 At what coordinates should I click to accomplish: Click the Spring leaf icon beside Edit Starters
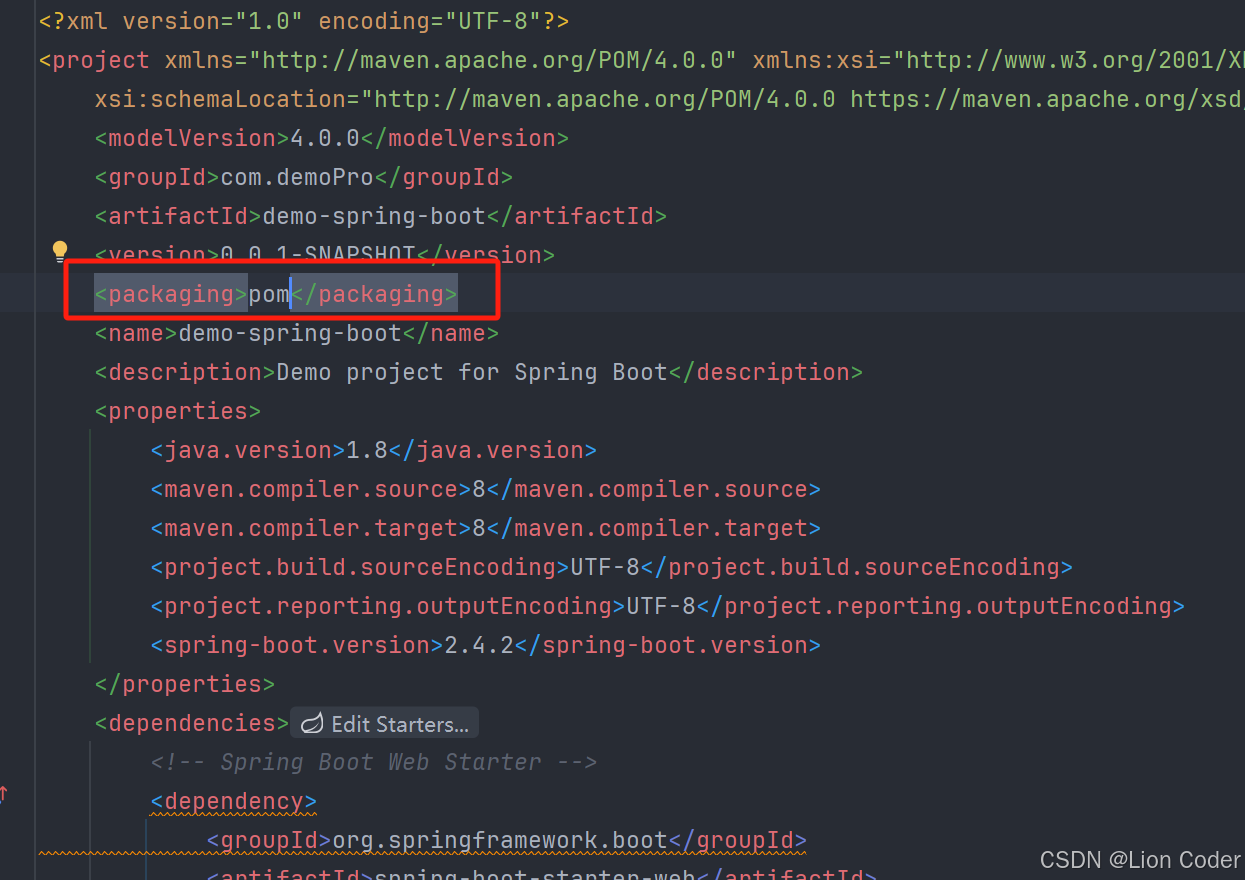tap(311, 722)
